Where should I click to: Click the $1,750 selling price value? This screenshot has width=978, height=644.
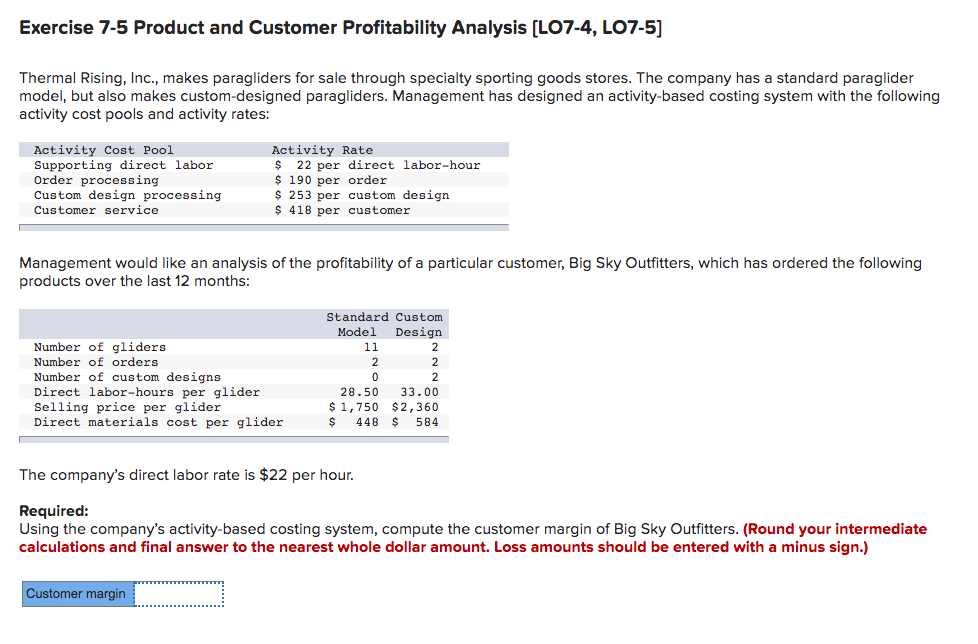[354, 407]
